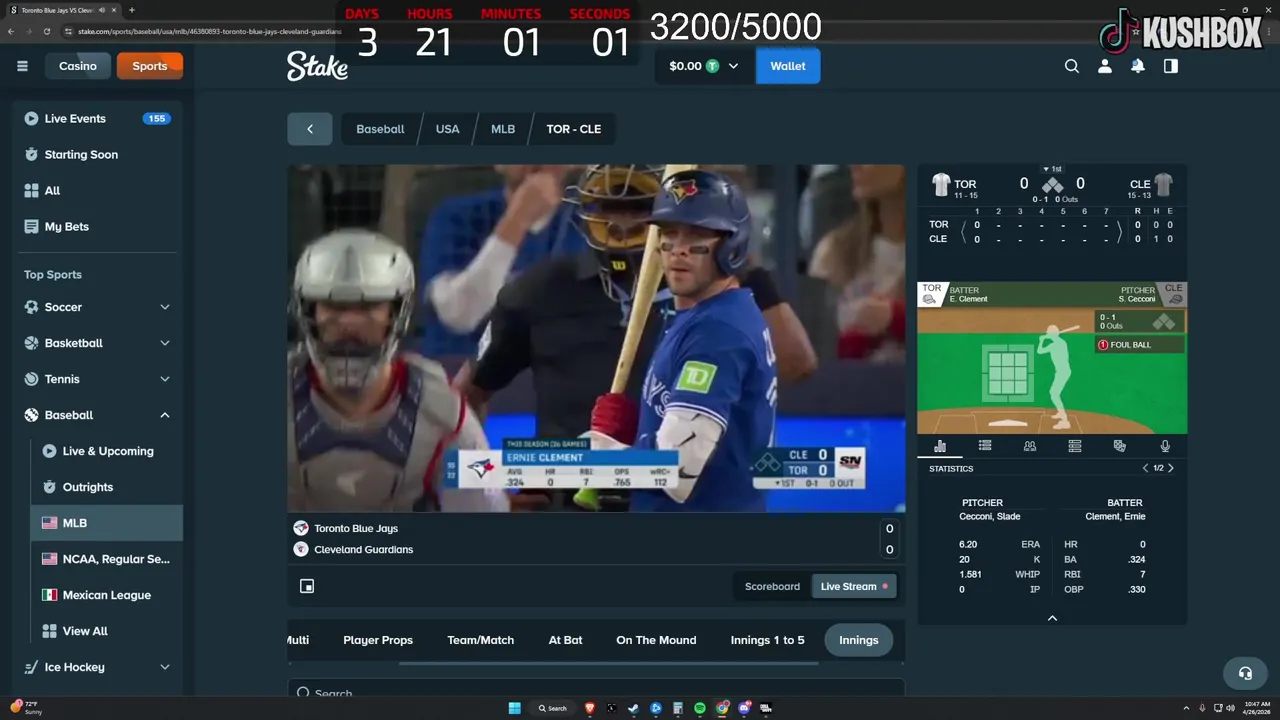Open Live & Upcoming under Baseball
The width and height of the screenshot is (1280, 720).
click(107, 451)
